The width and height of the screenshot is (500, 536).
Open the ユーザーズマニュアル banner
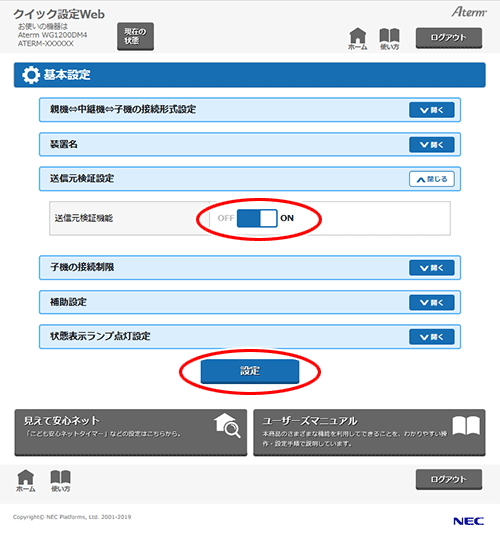(x=369, y=432)
